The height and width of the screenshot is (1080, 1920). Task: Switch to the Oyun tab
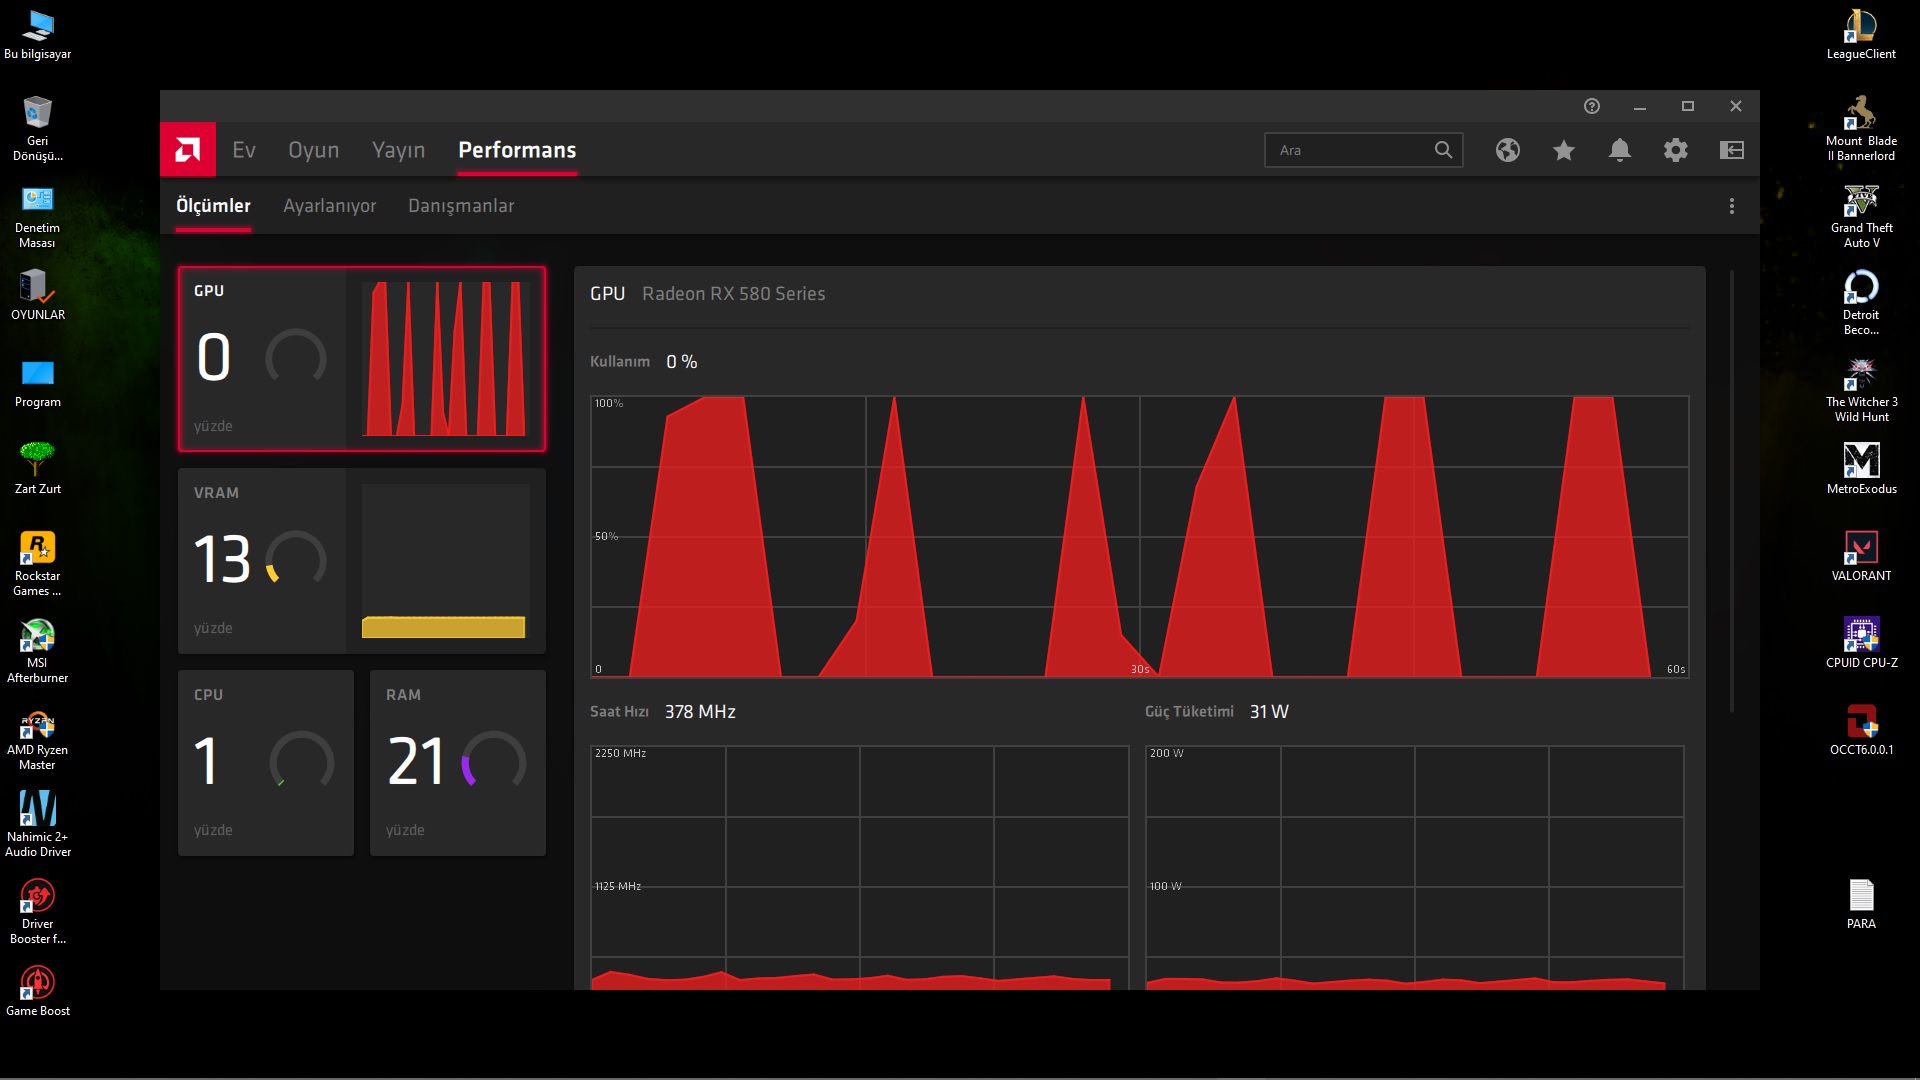314,150
